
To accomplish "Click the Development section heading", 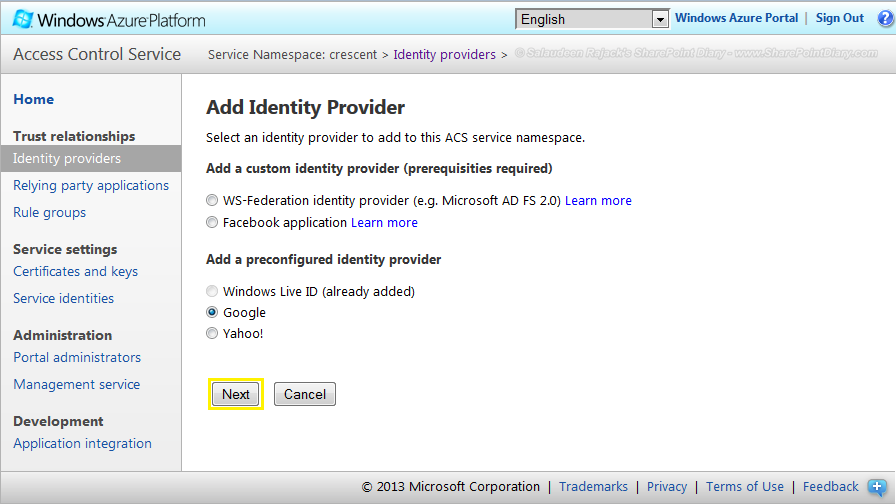I will pos(58,421).
